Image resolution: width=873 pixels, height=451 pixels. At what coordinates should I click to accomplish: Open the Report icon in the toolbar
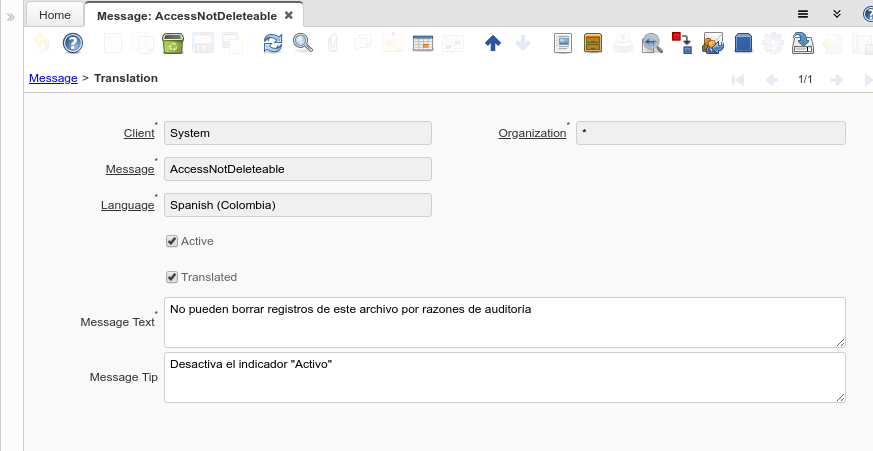pos(562,43)
